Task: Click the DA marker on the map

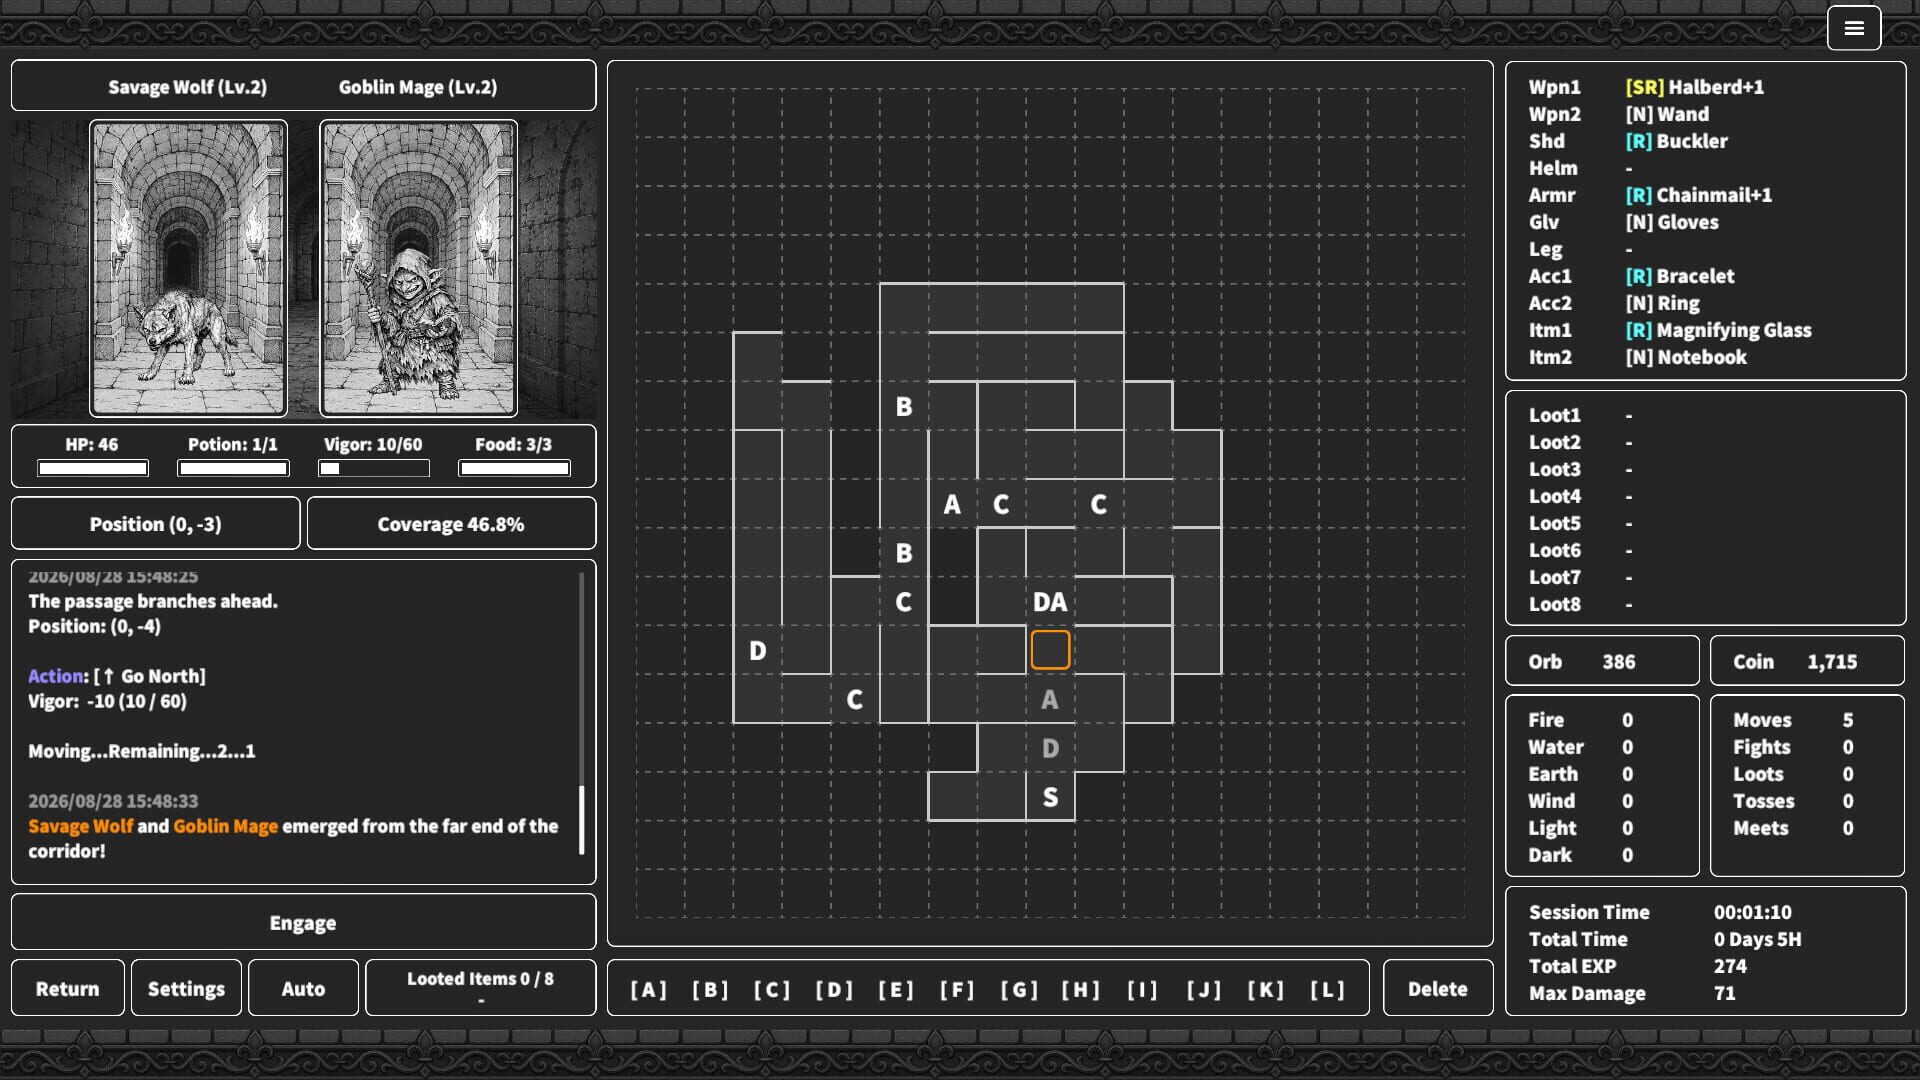Action: tap(1050, 602)
